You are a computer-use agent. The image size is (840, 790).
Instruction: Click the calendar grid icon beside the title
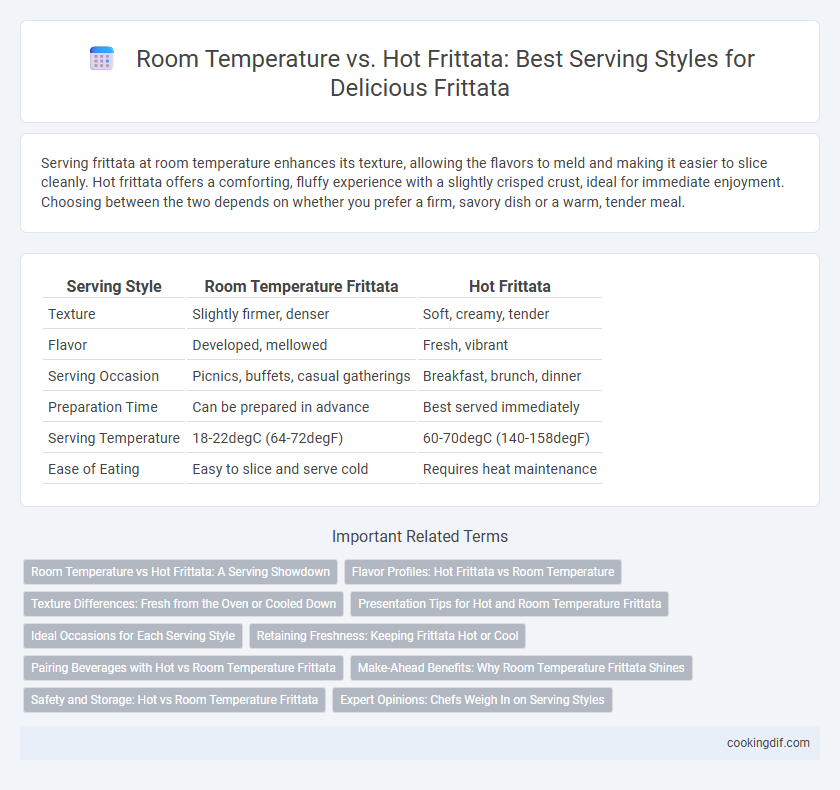[101, 58]
